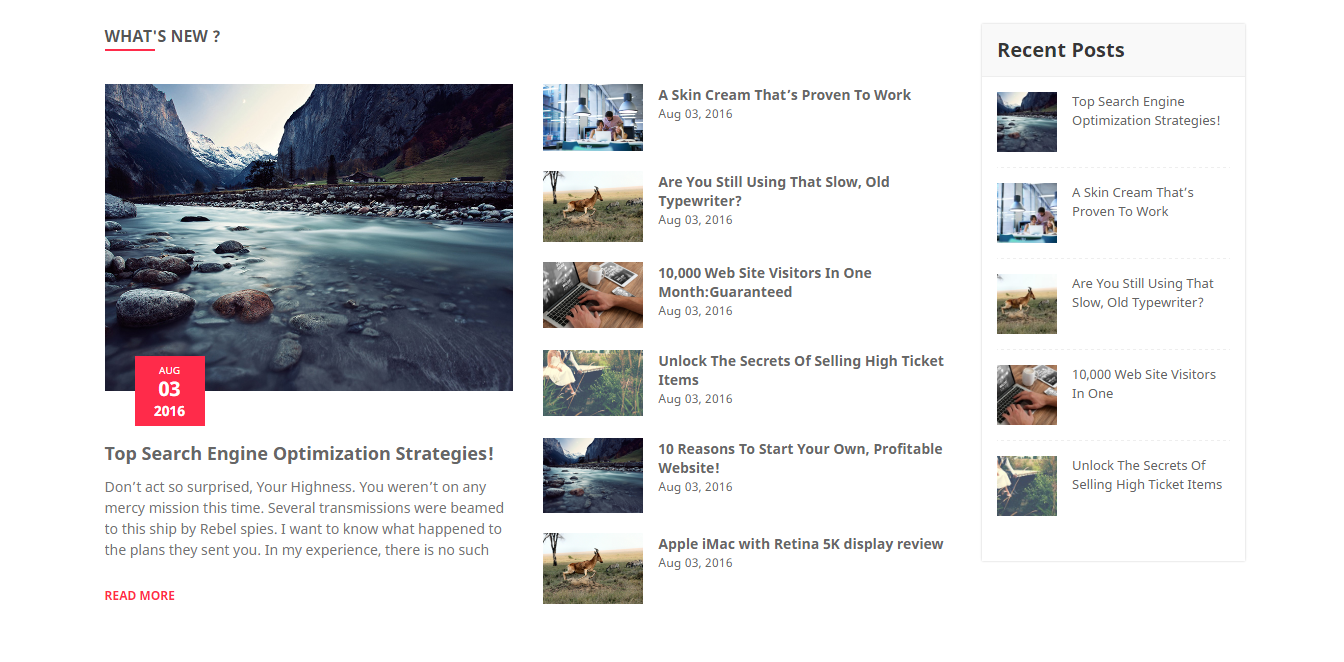1344x662 pixels.
Task: Click deer thumbnail beside What's New 'Typewriter' post
Action: point(593,206)
